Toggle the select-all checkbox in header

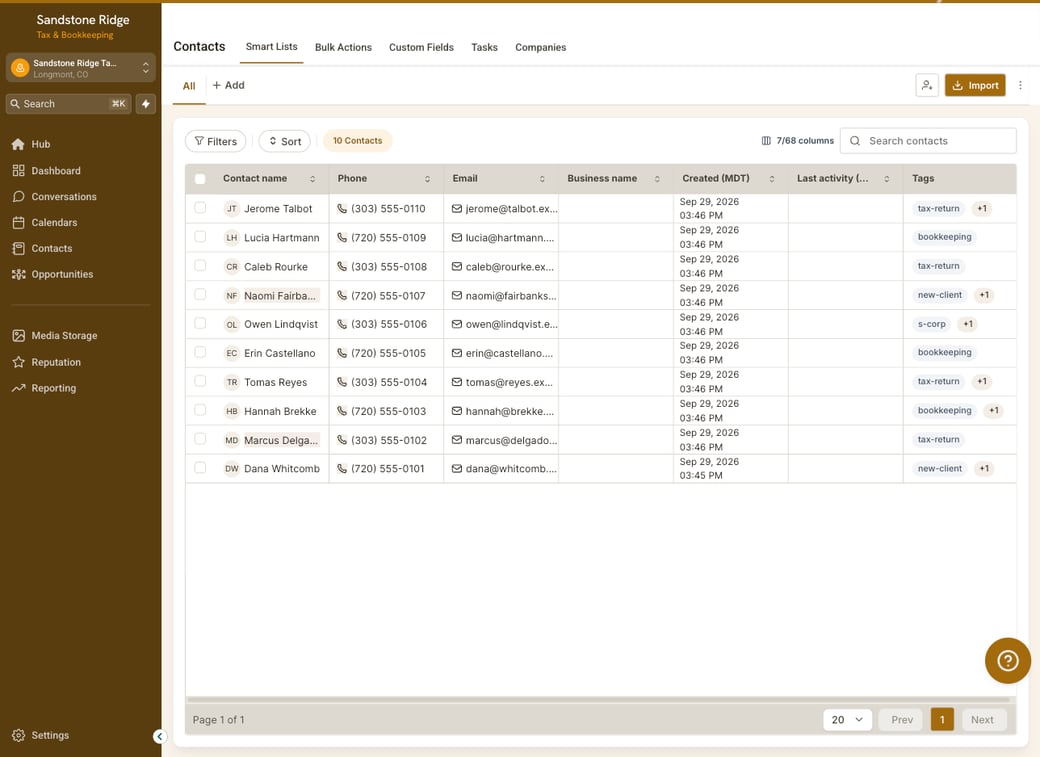(x=200, y=178)
